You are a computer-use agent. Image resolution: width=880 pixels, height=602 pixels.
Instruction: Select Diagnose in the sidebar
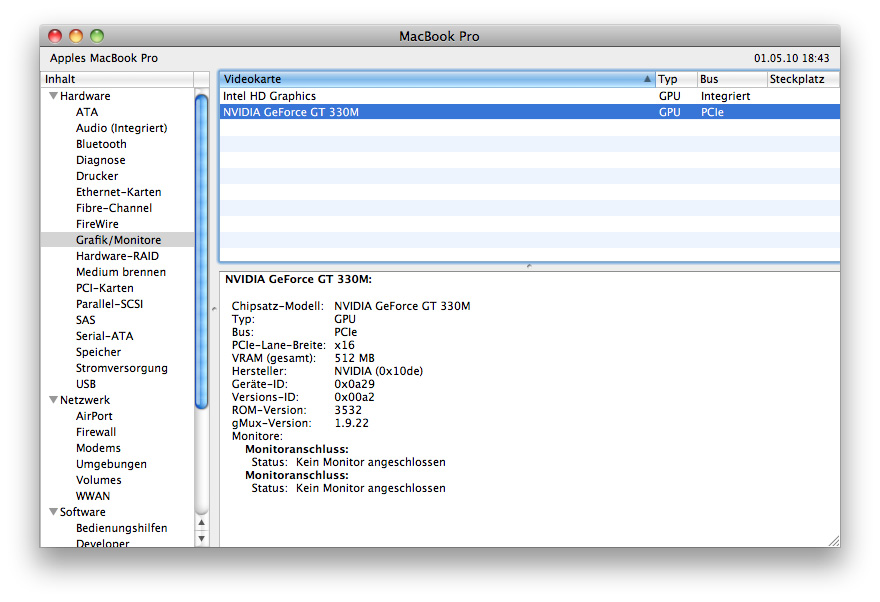100,160
